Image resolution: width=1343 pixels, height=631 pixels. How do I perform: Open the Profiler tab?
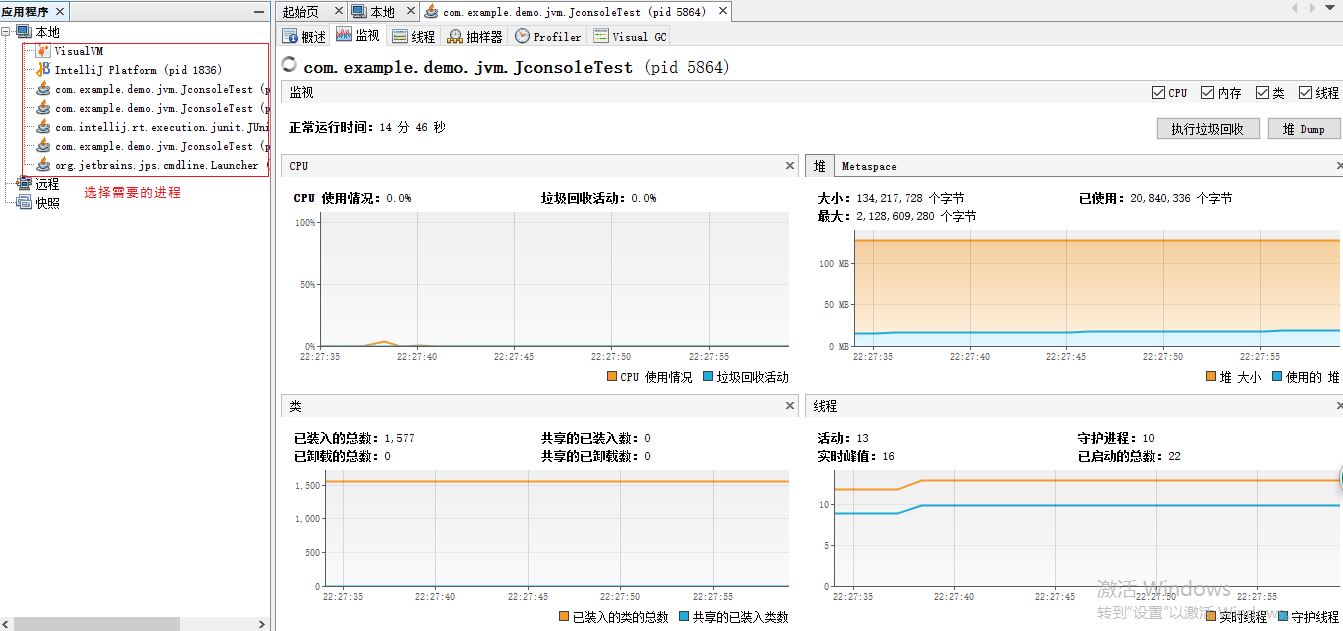(x=548, y=36)
